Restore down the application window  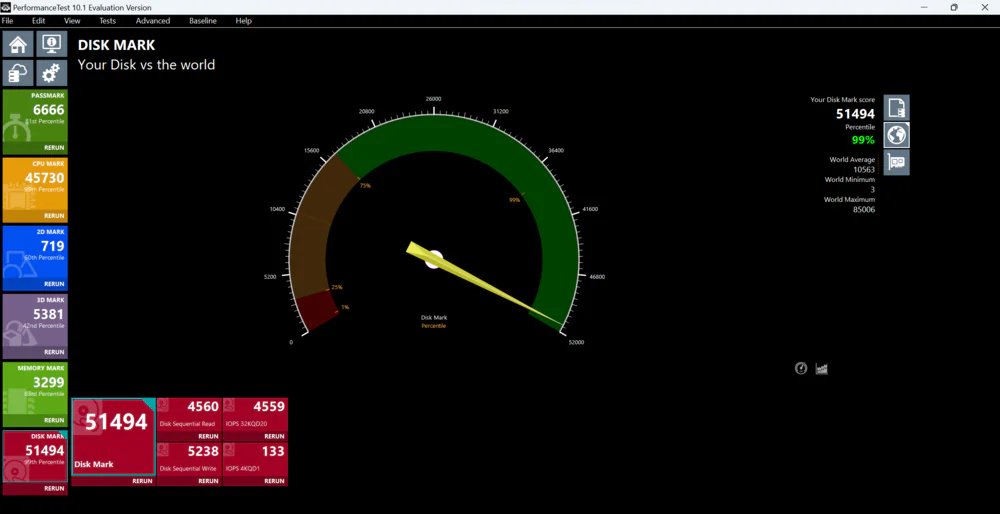(954, 8)
